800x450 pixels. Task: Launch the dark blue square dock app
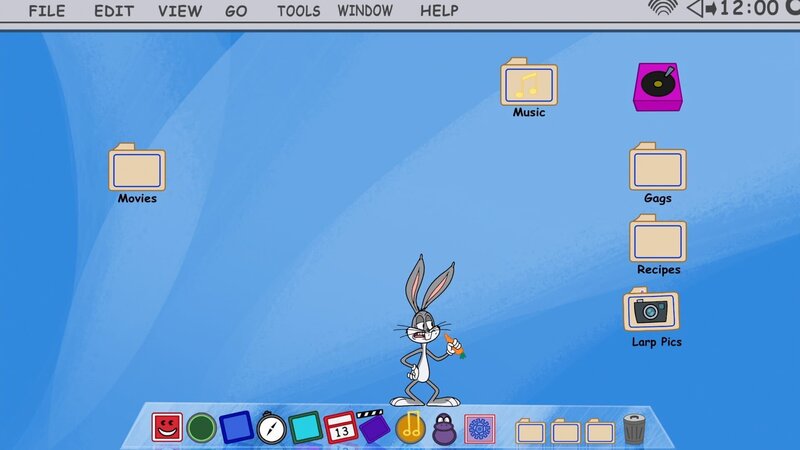[x=236, y=427]
